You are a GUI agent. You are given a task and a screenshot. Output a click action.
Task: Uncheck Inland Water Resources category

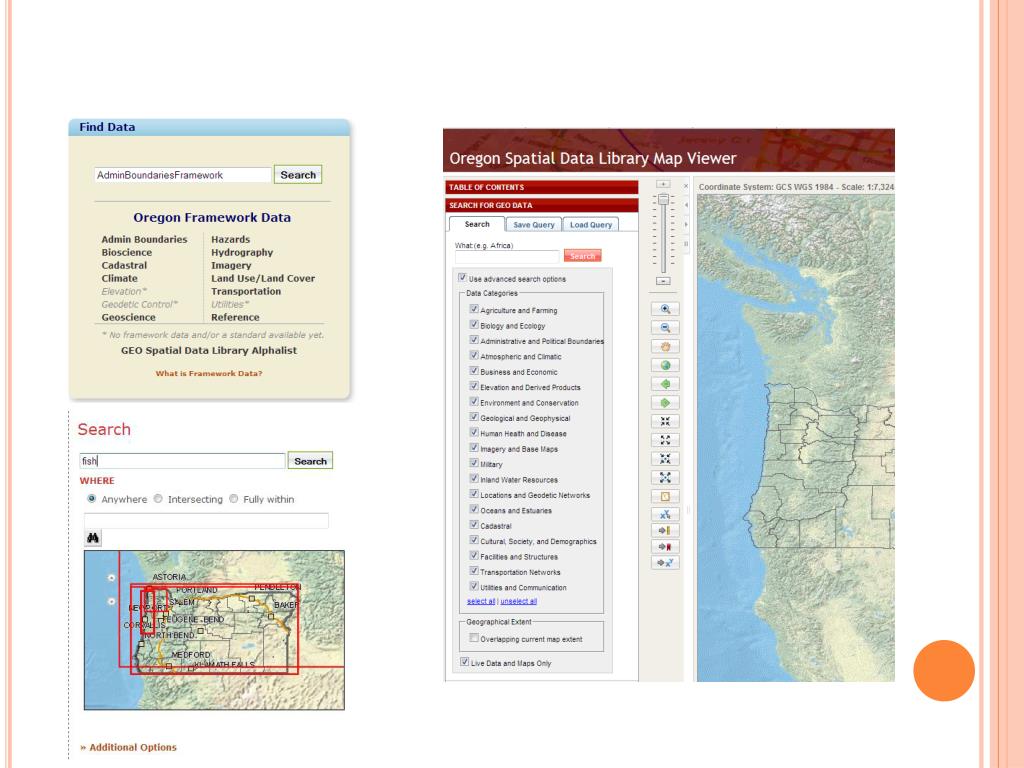pyautogui.click(x=474, y=479)
